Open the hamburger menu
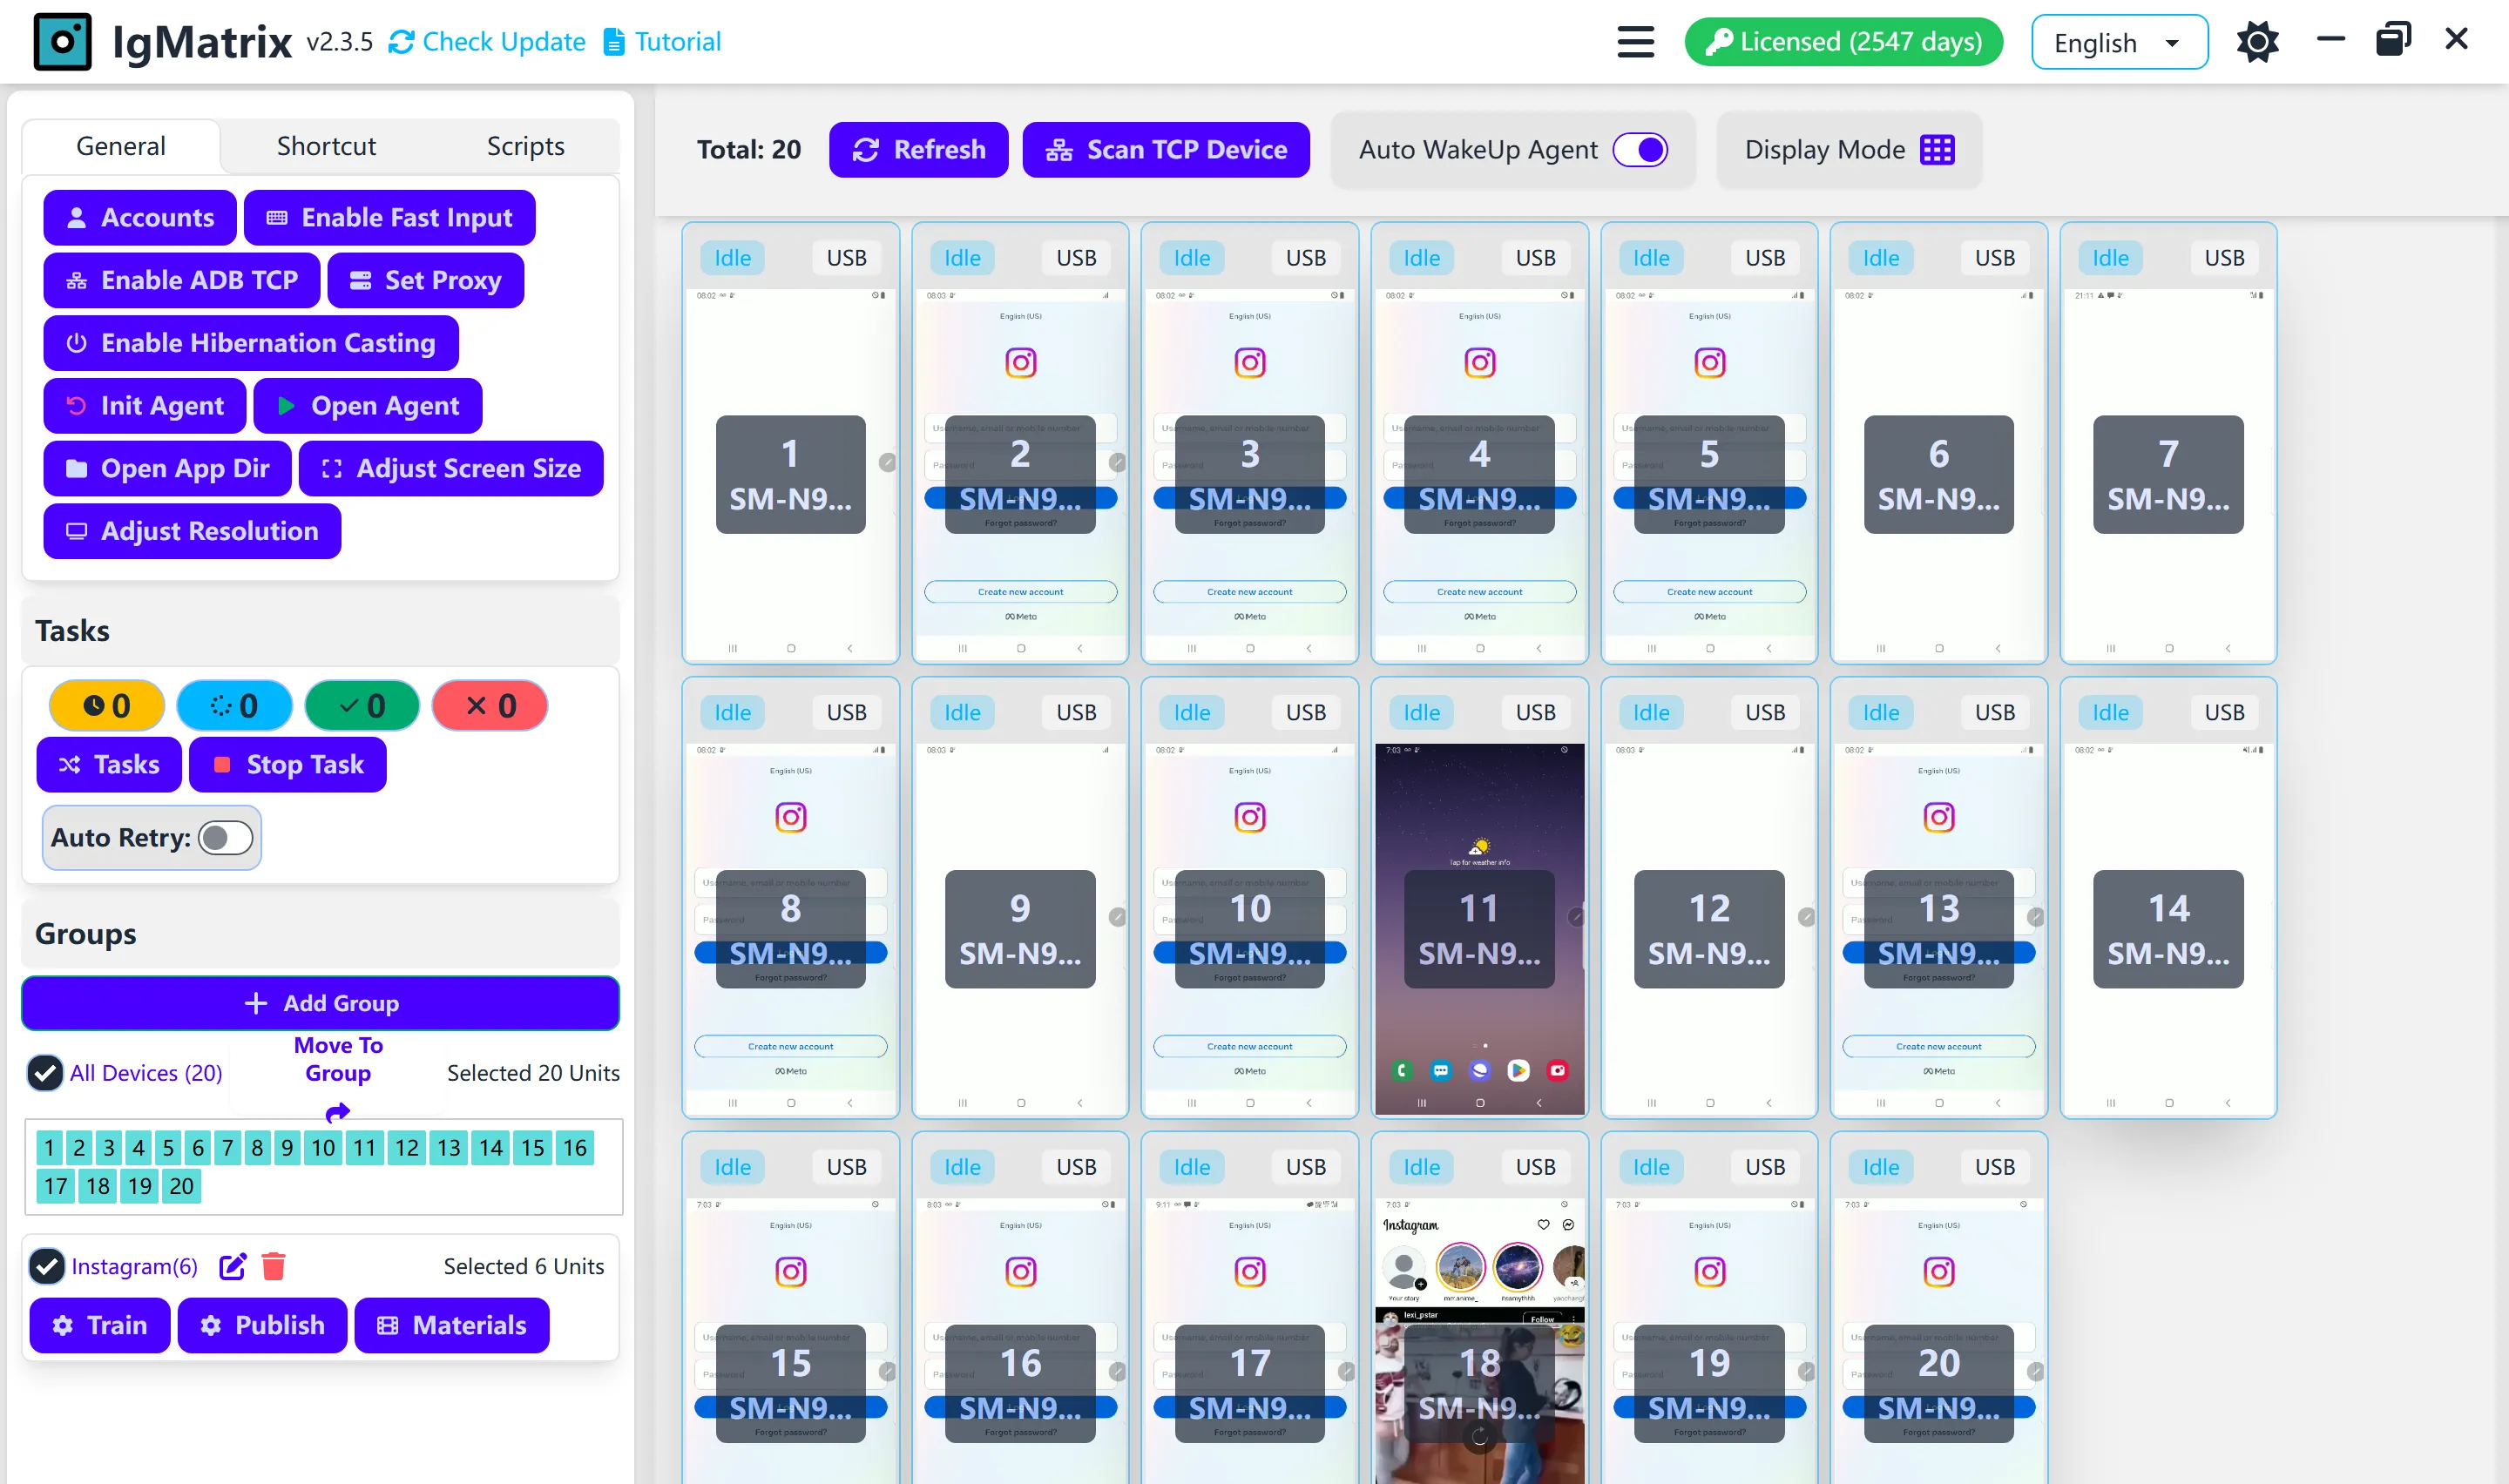The image size is (2509, 1484). pos(1634,41)
